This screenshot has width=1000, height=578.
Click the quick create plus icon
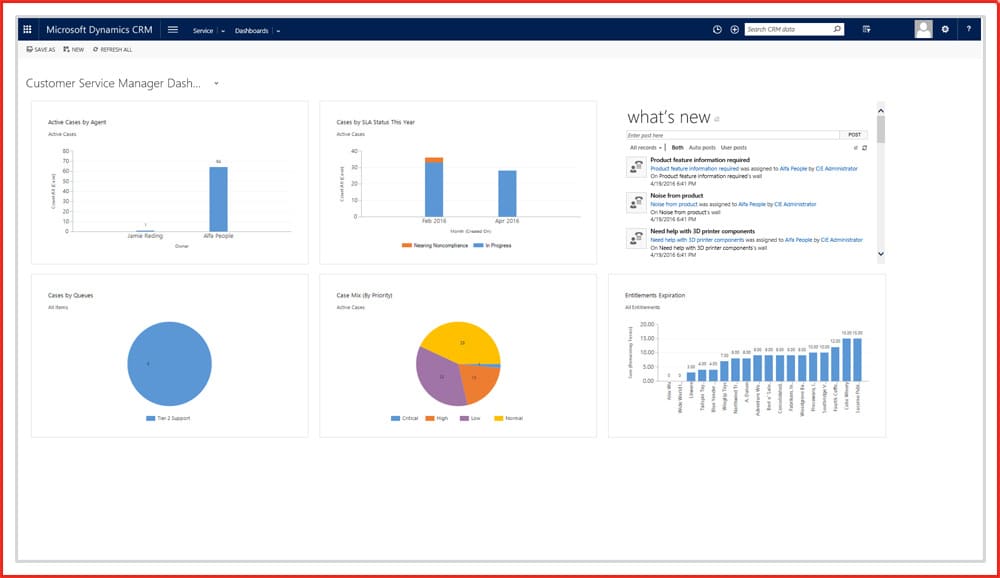pos(734,30)
